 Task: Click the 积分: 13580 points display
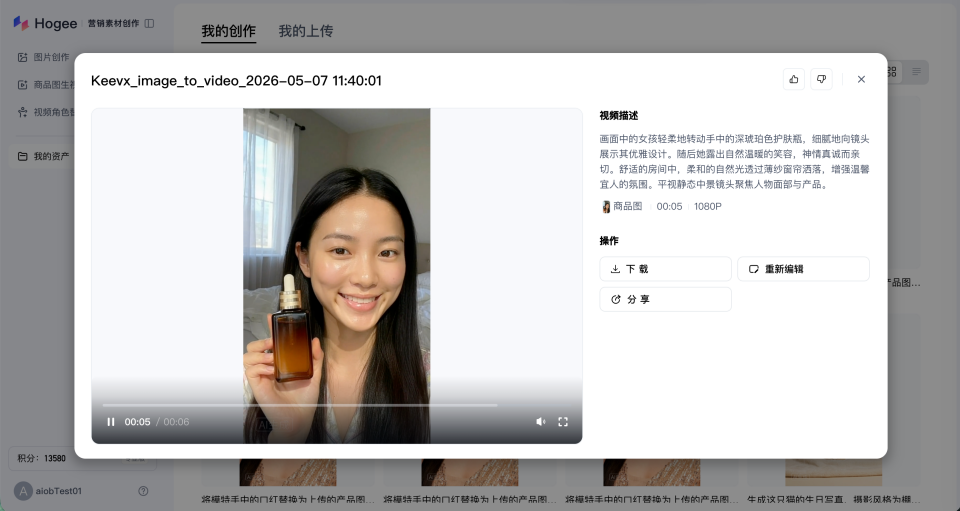[42, 458]
